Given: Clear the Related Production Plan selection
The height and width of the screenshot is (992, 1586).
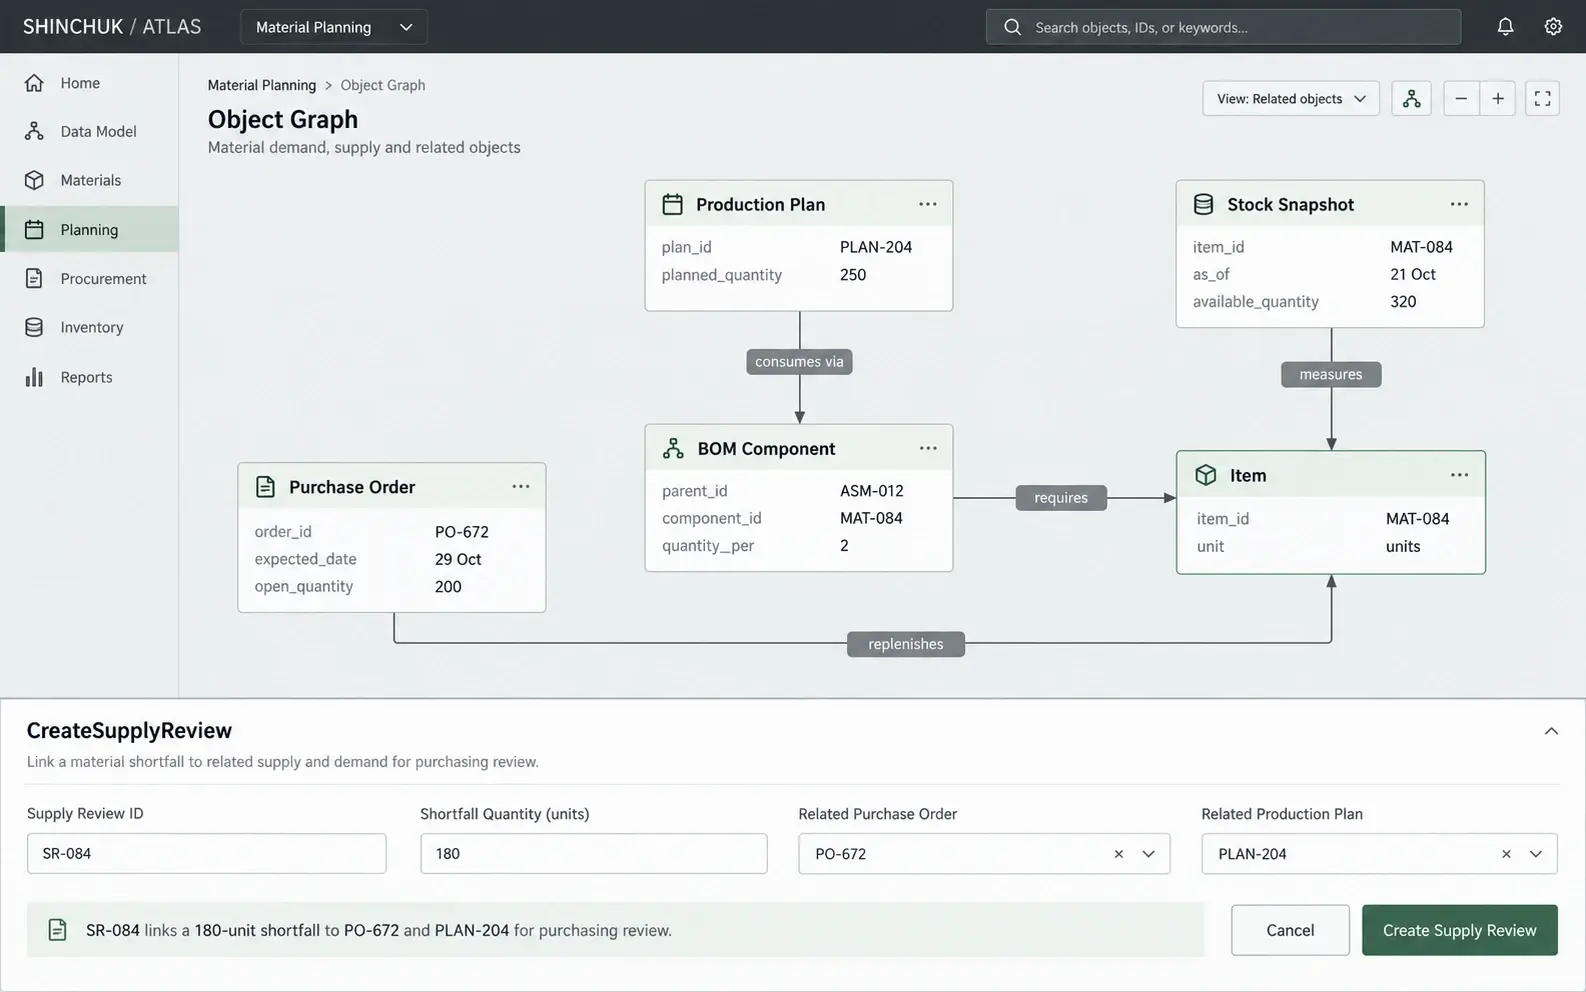Looking at the screenshot, I should (x=1506, y=854).
